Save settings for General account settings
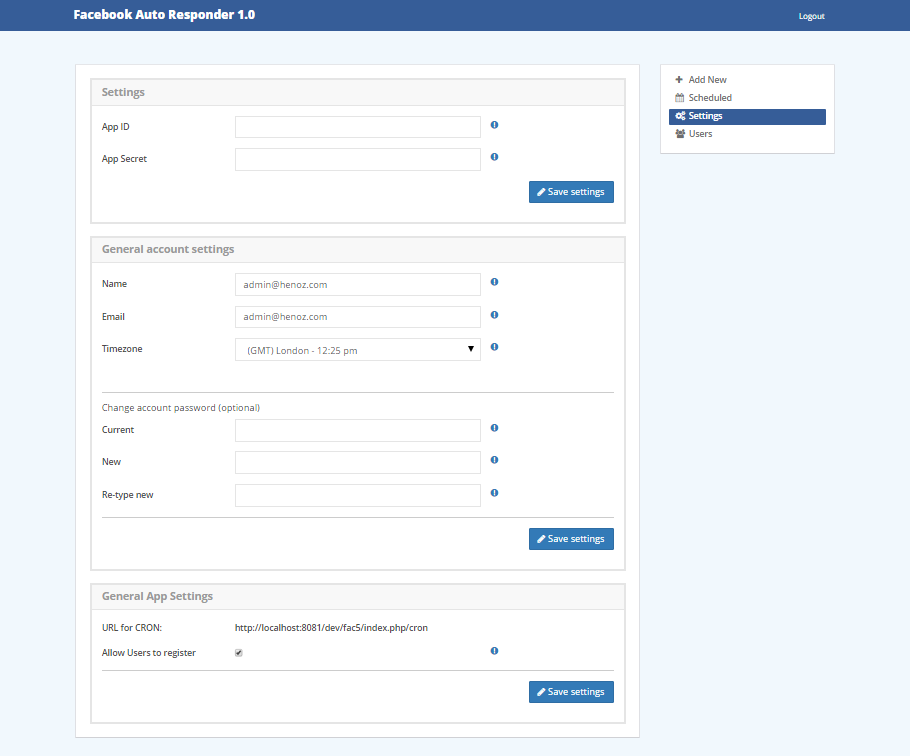Image resolution: width=910 pixels, height=756 pixels. (x=570, y=539)
